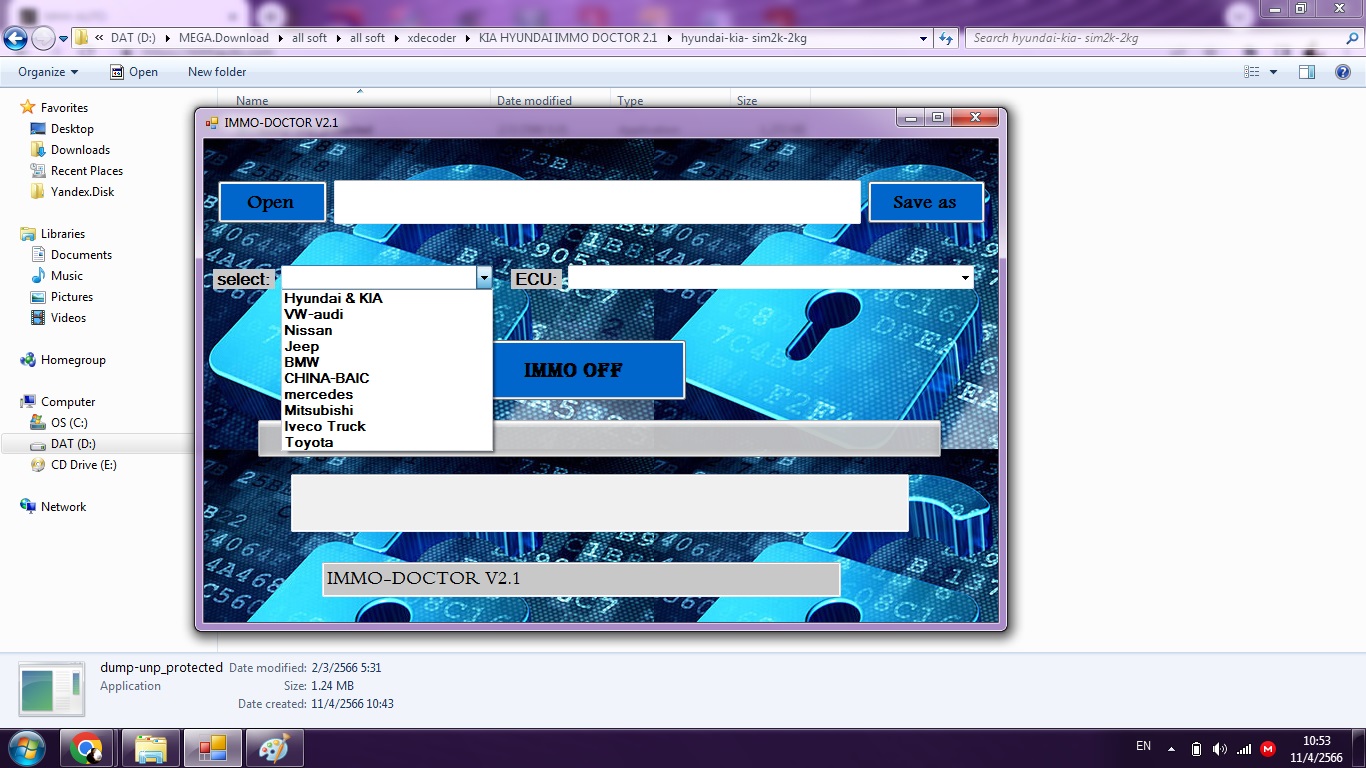Click the refresh button beside address bar

click(x=947, y=38)
